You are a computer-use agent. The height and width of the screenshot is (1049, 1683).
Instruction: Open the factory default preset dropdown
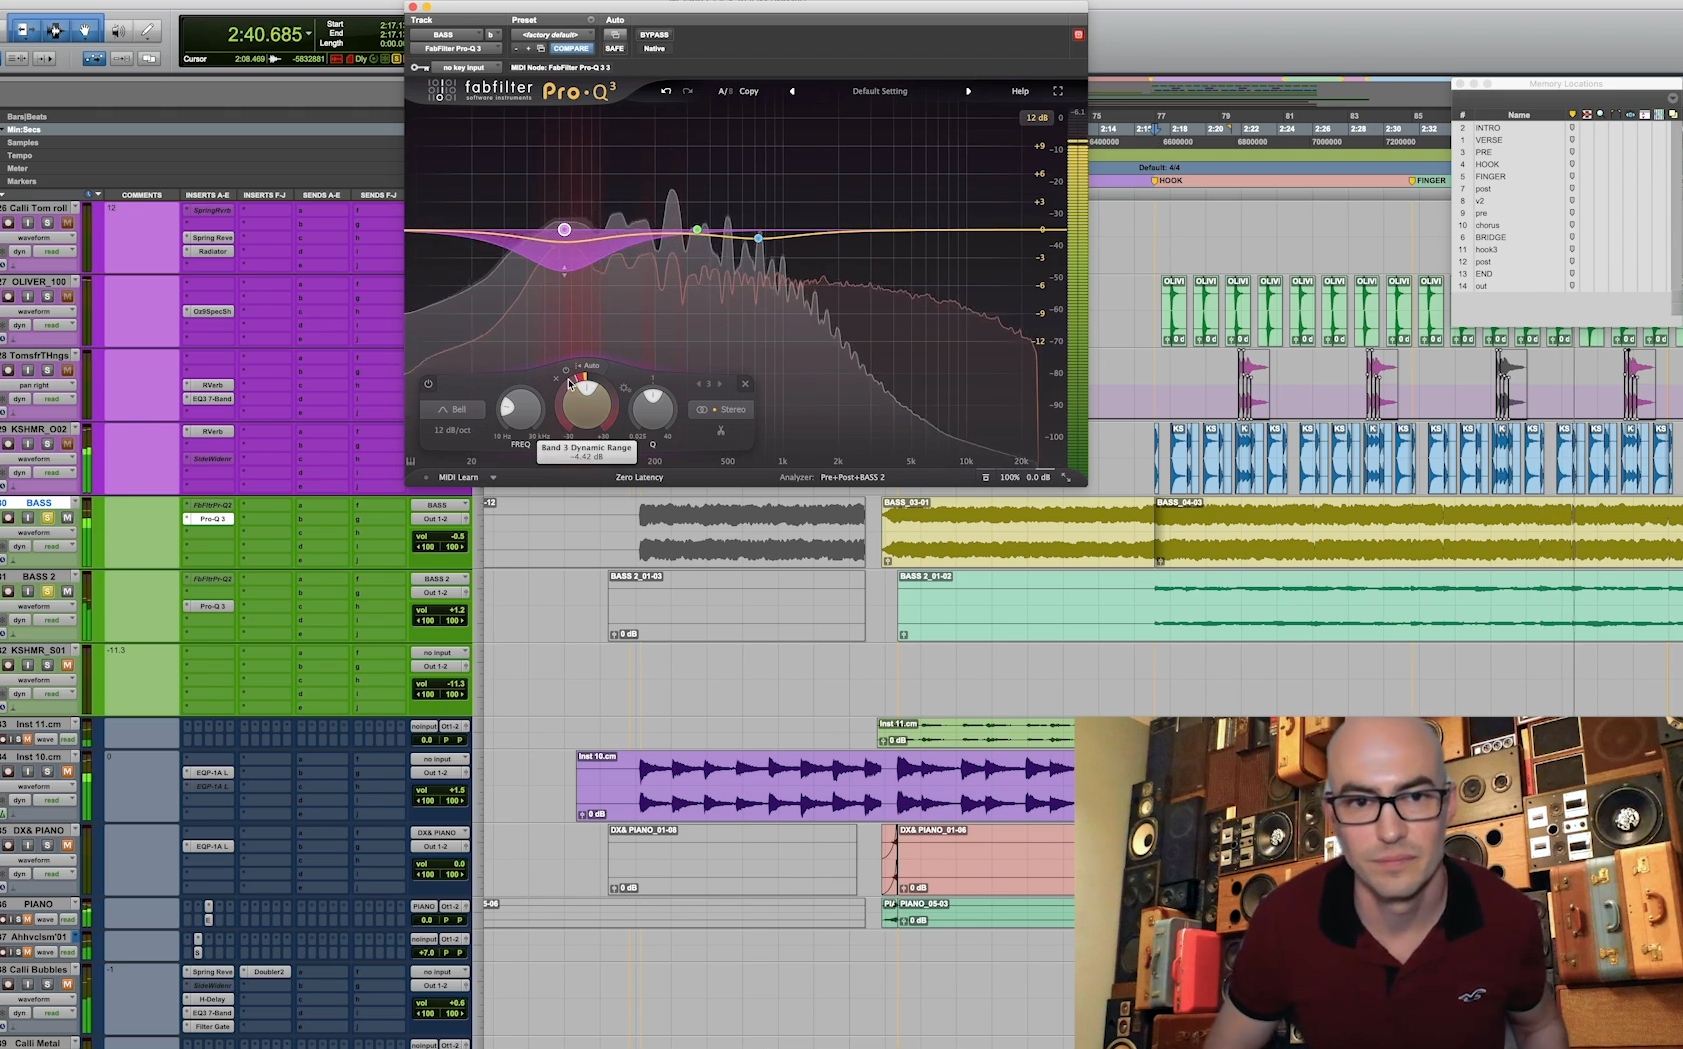pos(553,35)
